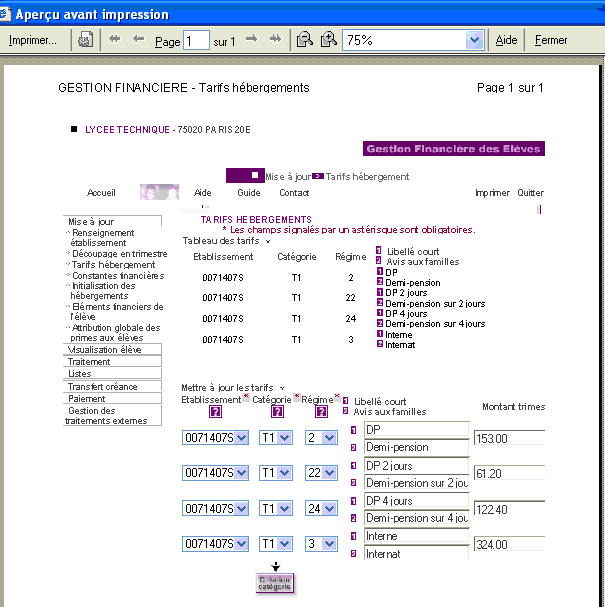The height and width of the screenshot is (607, 605).
Task: Click the amount field showing 153.00
Action: pos(509,439)
